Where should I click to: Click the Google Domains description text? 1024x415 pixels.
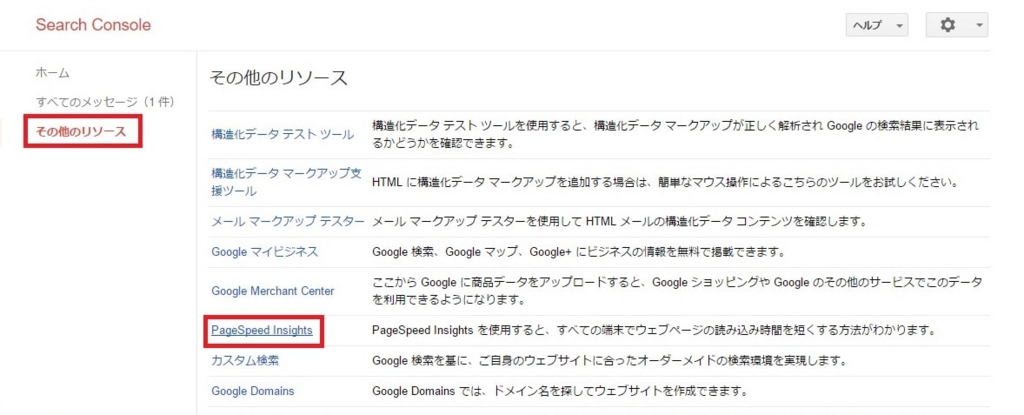pyautogui.click(x=559, y=391)
